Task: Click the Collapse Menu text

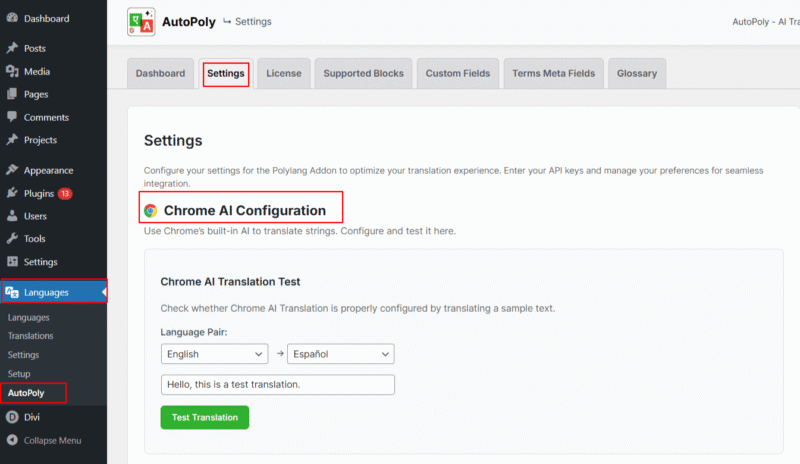Action: tap(53, 441)
